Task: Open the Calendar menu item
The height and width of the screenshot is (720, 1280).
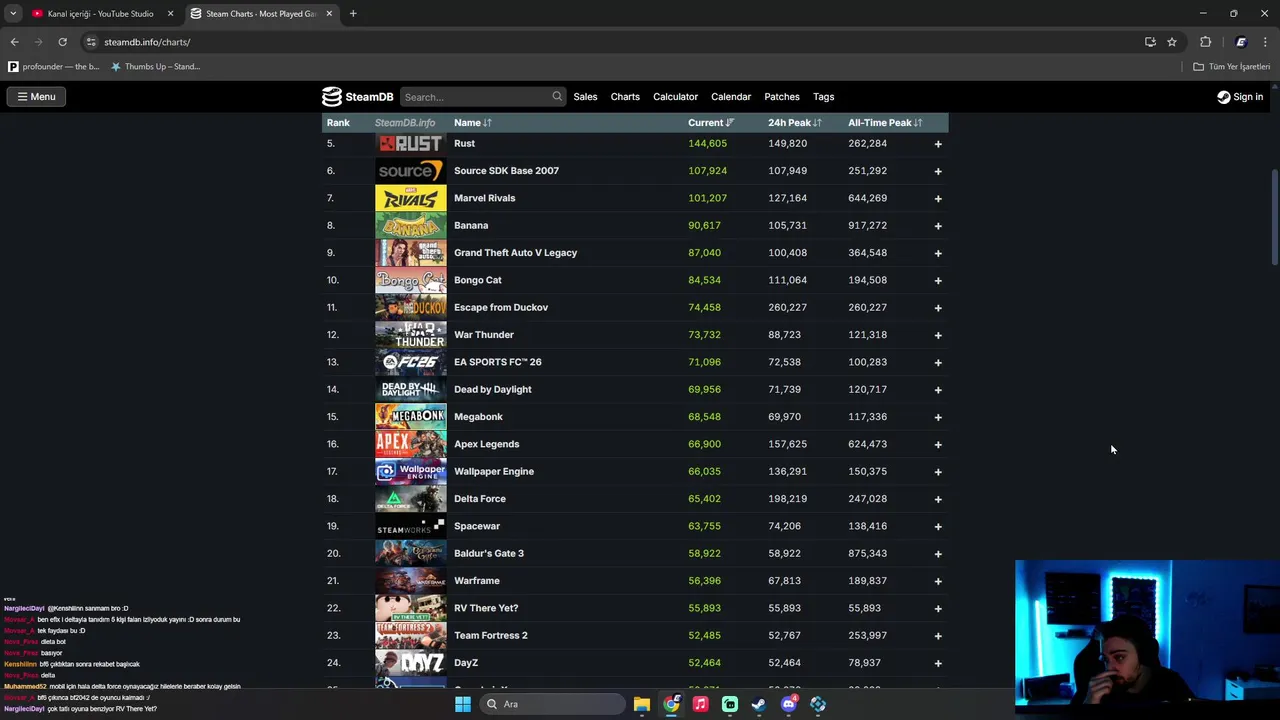Action: 731,97
